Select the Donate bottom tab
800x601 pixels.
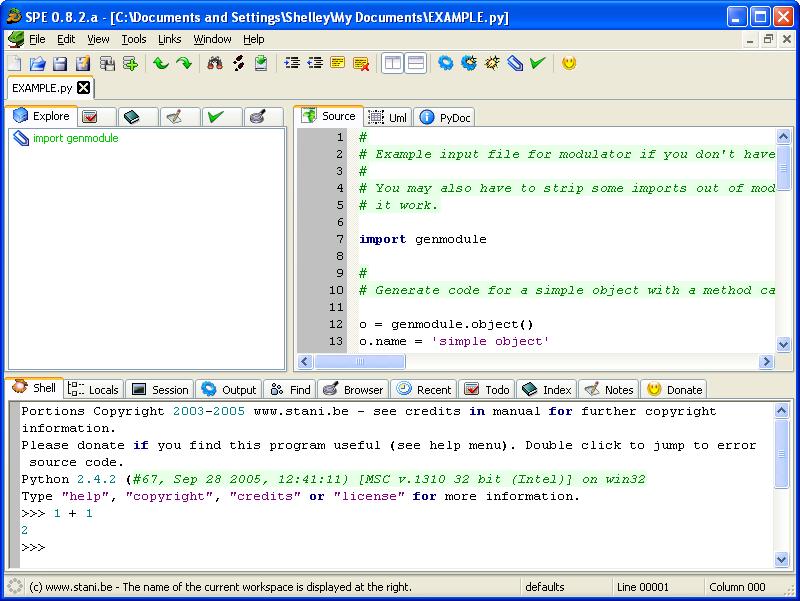[674, 390]
